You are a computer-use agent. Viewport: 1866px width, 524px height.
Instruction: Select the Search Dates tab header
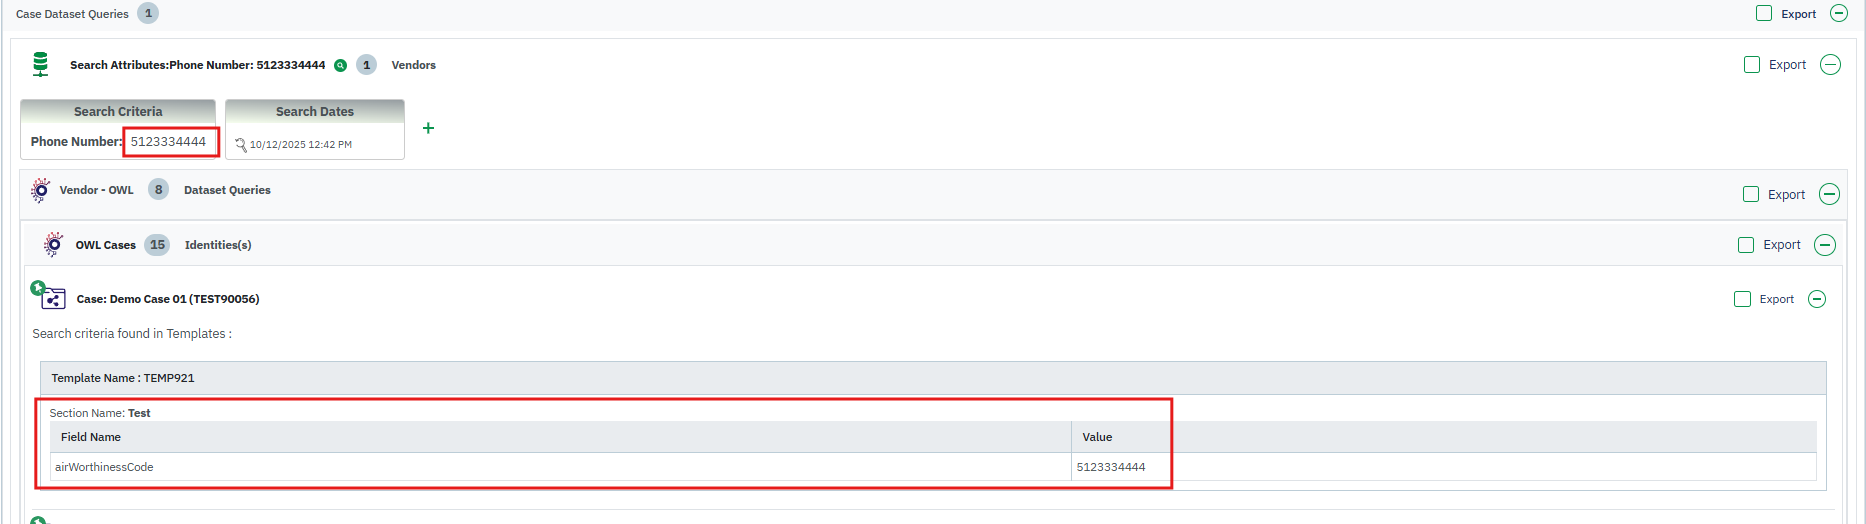pos(315,111)
